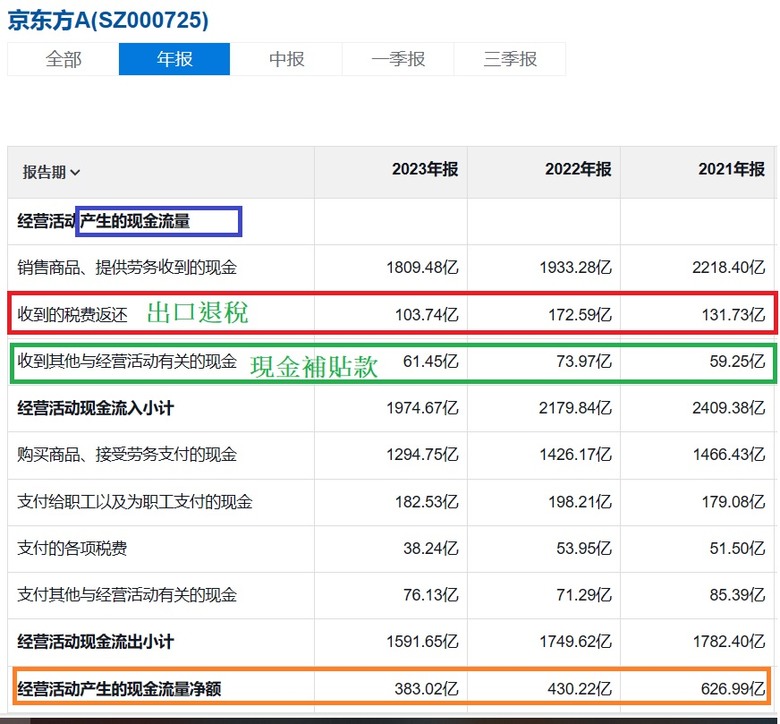Click the value 1749.62亿
Viewport: 780px width, 724px height.
click(576, 642)
